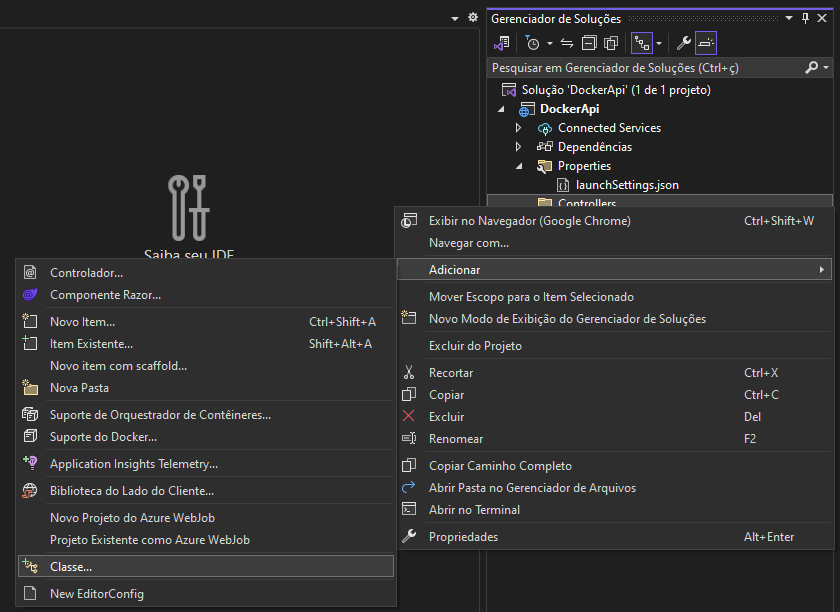Choose Exibir no Navegador (Google Chrome)
The width and height of the screenshot is (840, 612).
(x=615, y=221)
